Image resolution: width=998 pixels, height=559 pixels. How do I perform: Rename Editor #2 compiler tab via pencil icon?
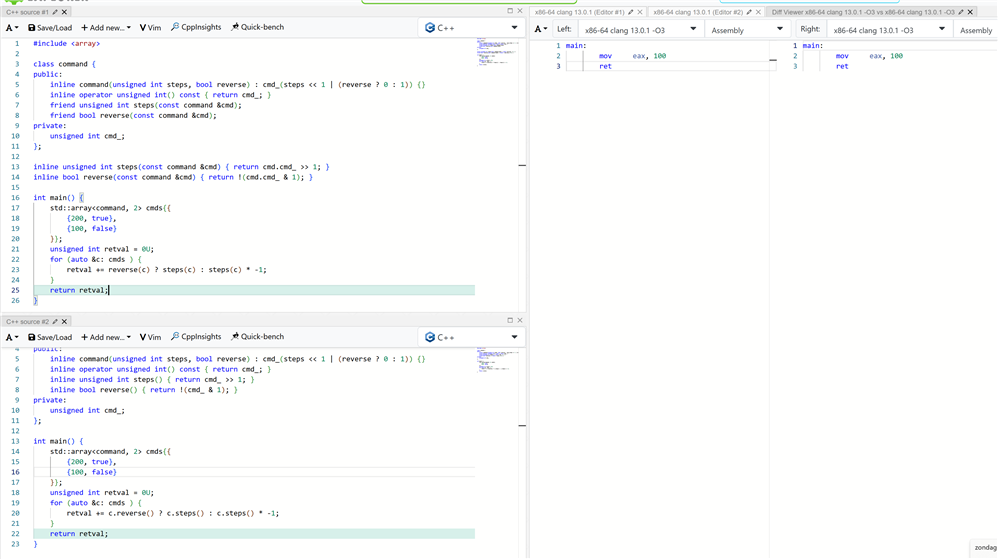pos(748,12)
